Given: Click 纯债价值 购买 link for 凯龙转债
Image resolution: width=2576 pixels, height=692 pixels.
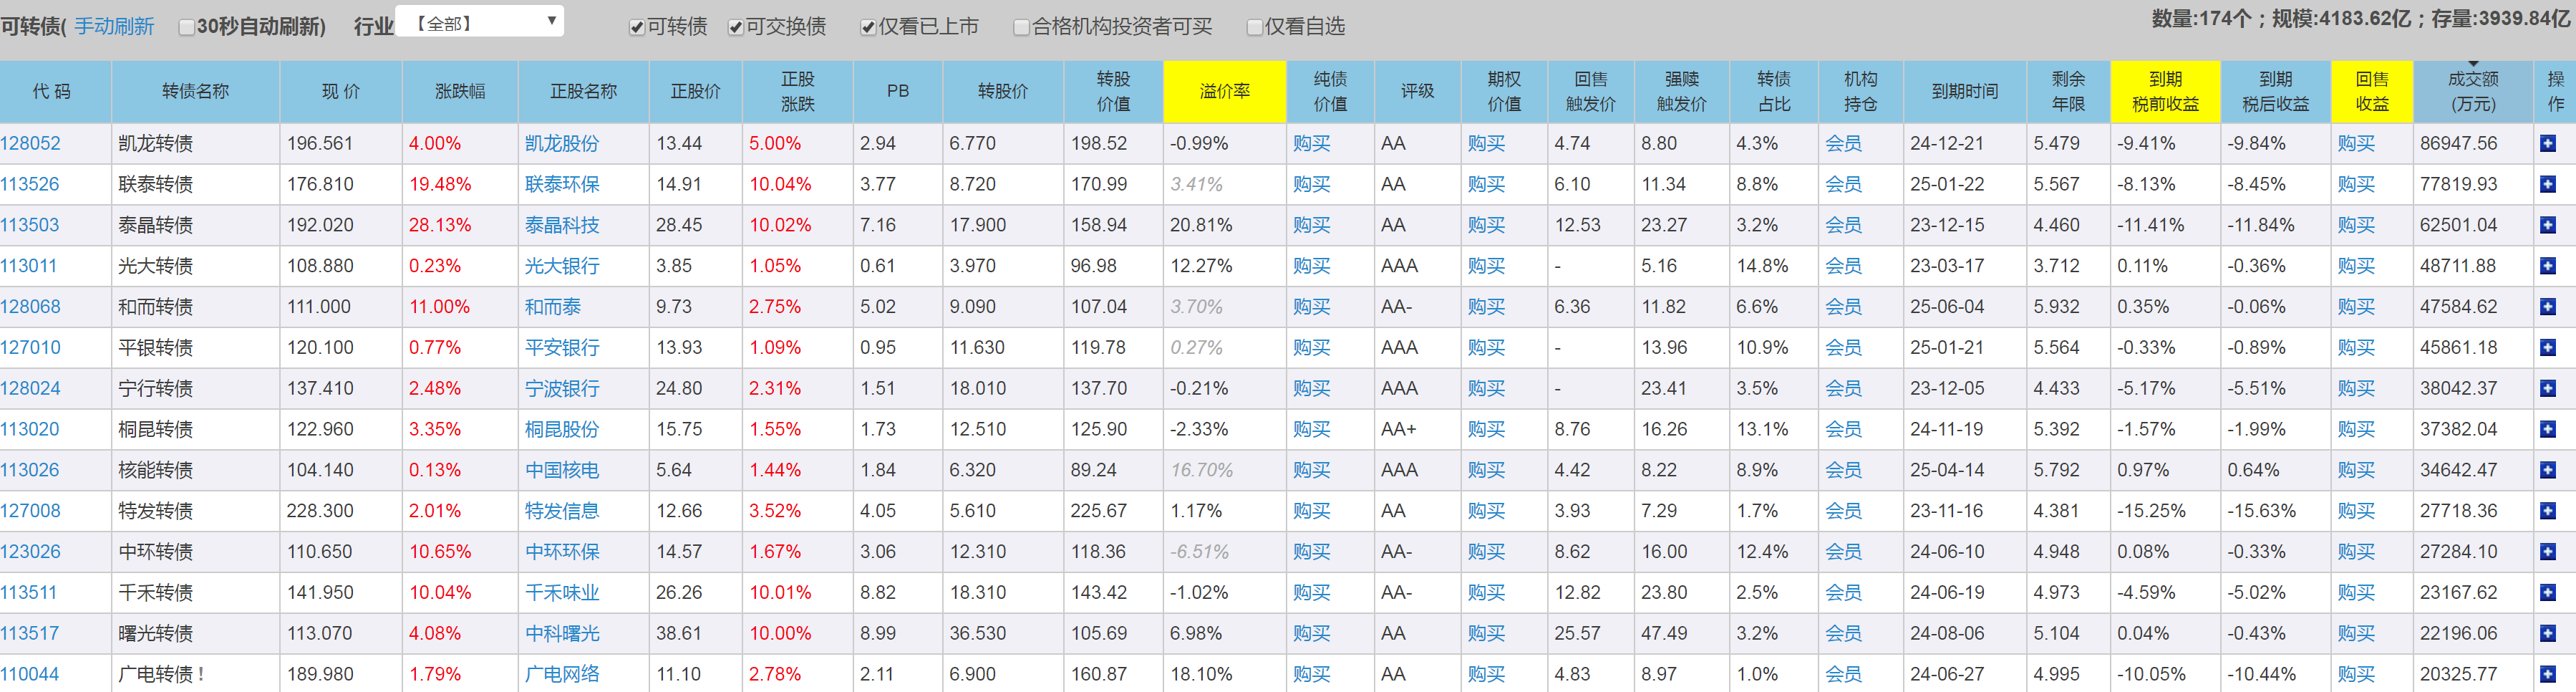Looking at the screenshot, I should 1311,144.
